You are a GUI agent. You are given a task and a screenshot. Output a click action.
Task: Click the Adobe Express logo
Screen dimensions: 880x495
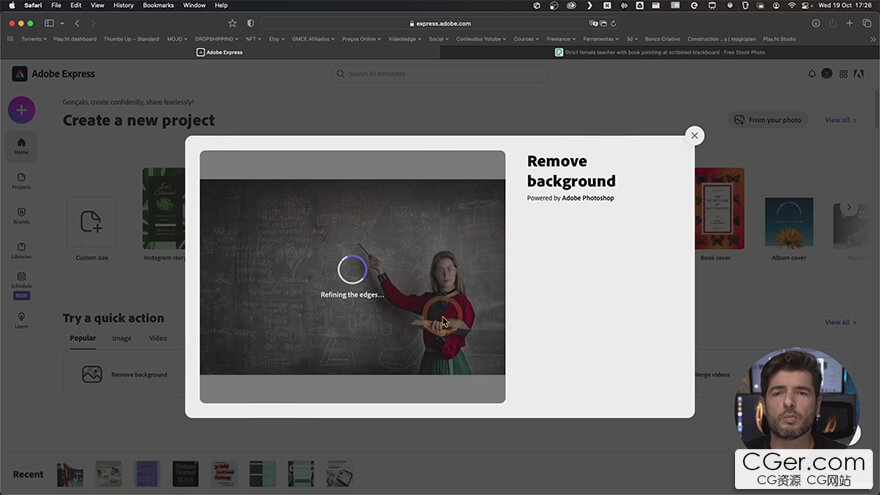pyautogui.click(x=53, y=74)
